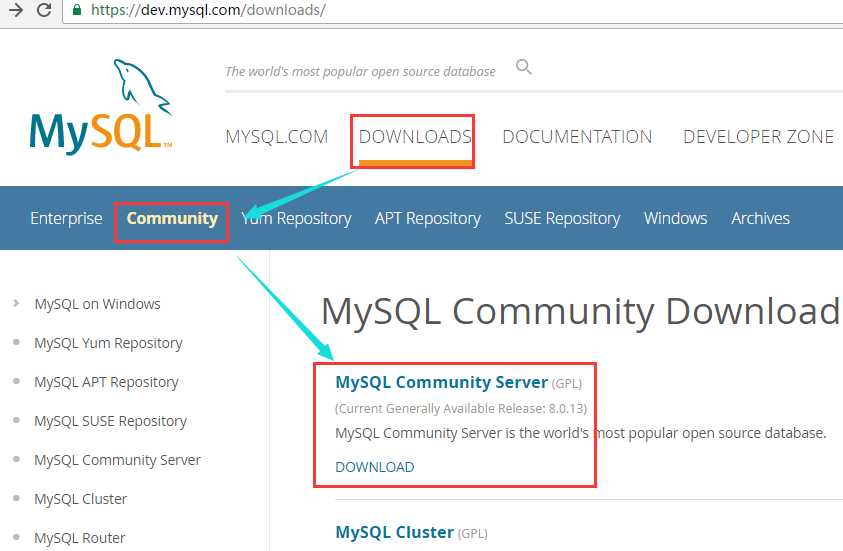Open the DOWNLOADS navigation tab
Image resolution: width=843 pixels, height=551 pixels.
click(x=415, y=137)
